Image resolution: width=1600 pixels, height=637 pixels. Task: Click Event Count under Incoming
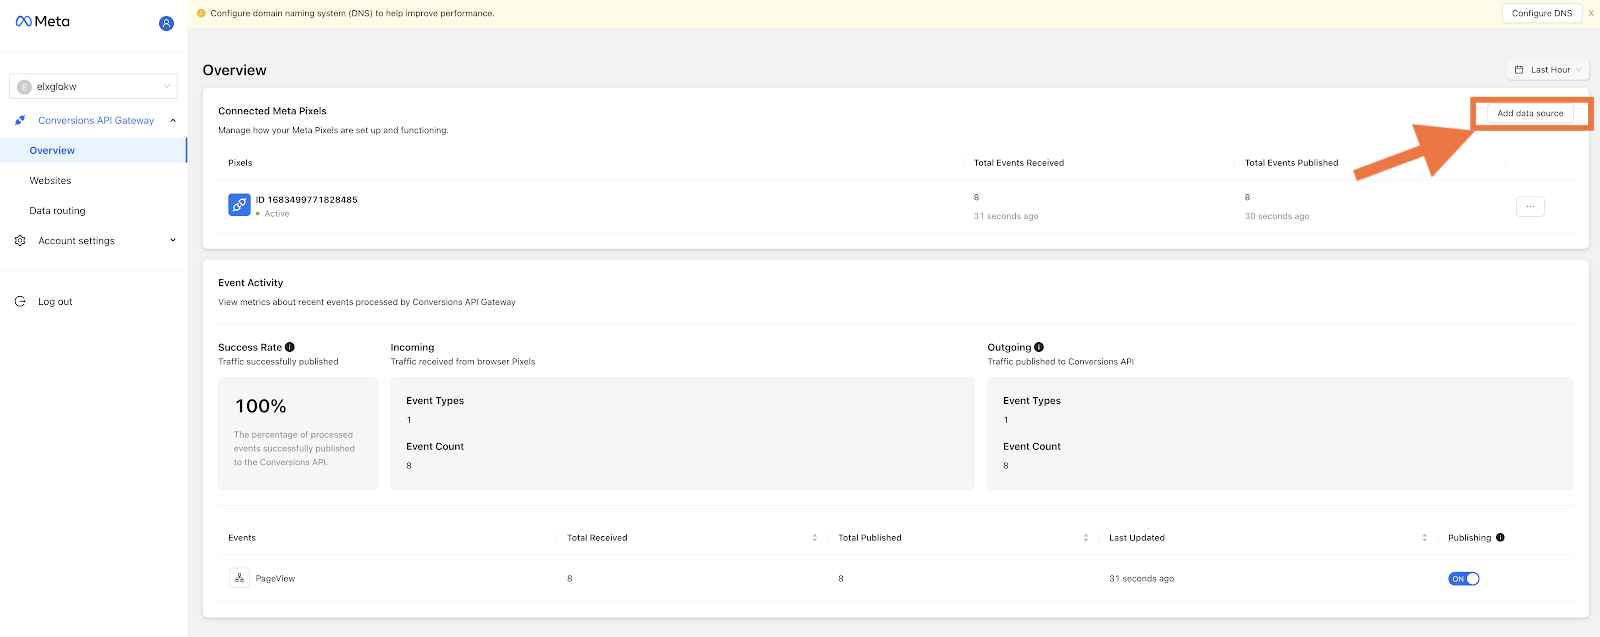435,446
